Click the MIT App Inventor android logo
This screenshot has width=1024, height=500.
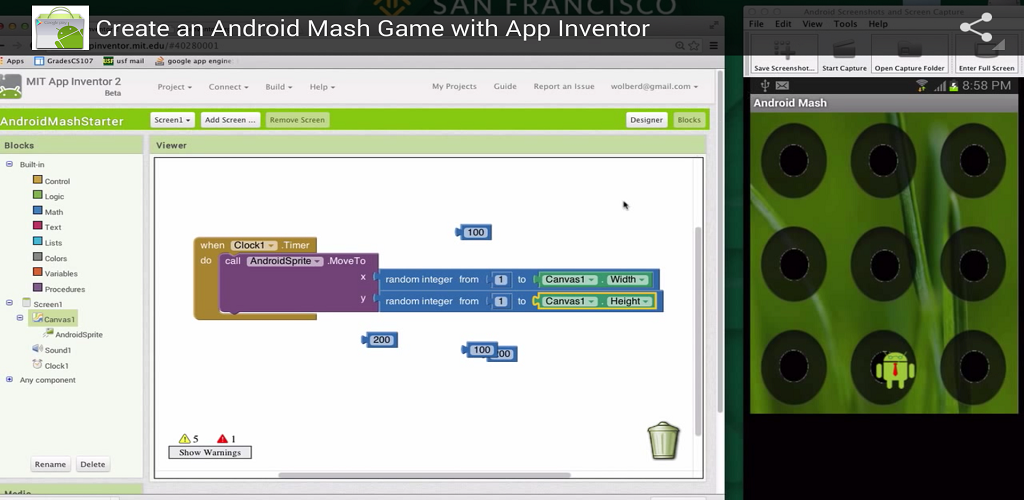[x=10, y=87]
